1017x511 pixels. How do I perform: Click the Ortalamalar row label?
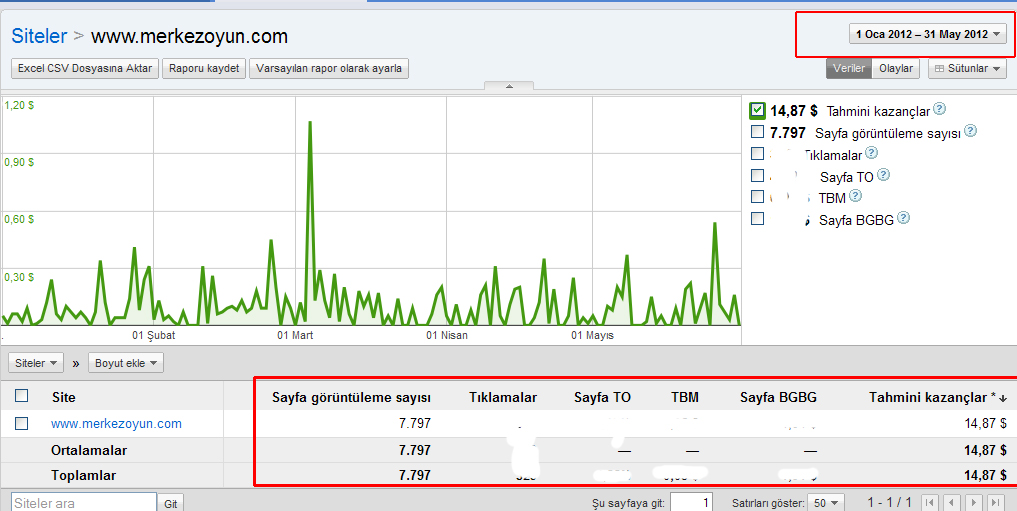[x=89, y=450]
